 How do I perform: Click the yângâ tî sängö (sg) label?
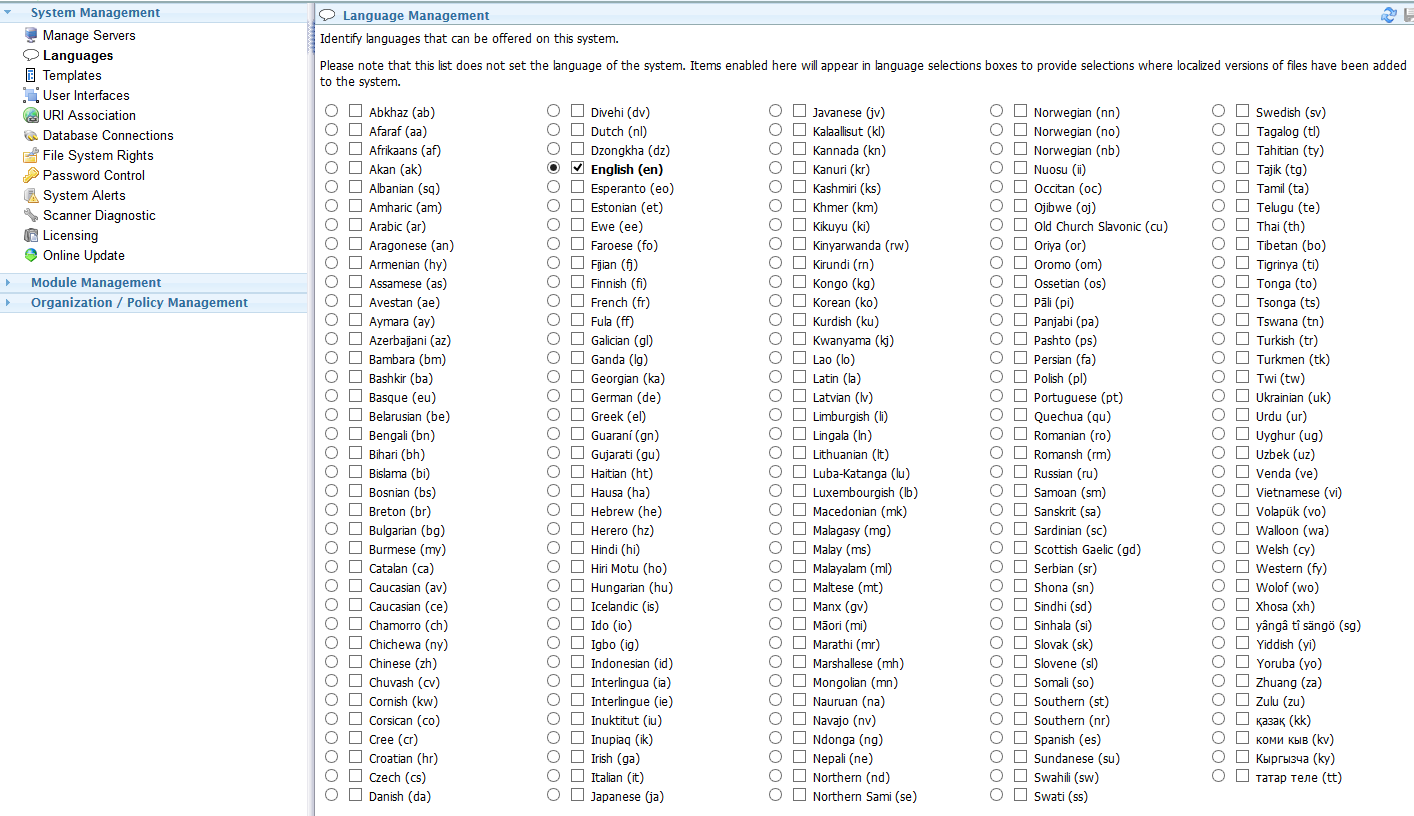[x=1309, y=626]
